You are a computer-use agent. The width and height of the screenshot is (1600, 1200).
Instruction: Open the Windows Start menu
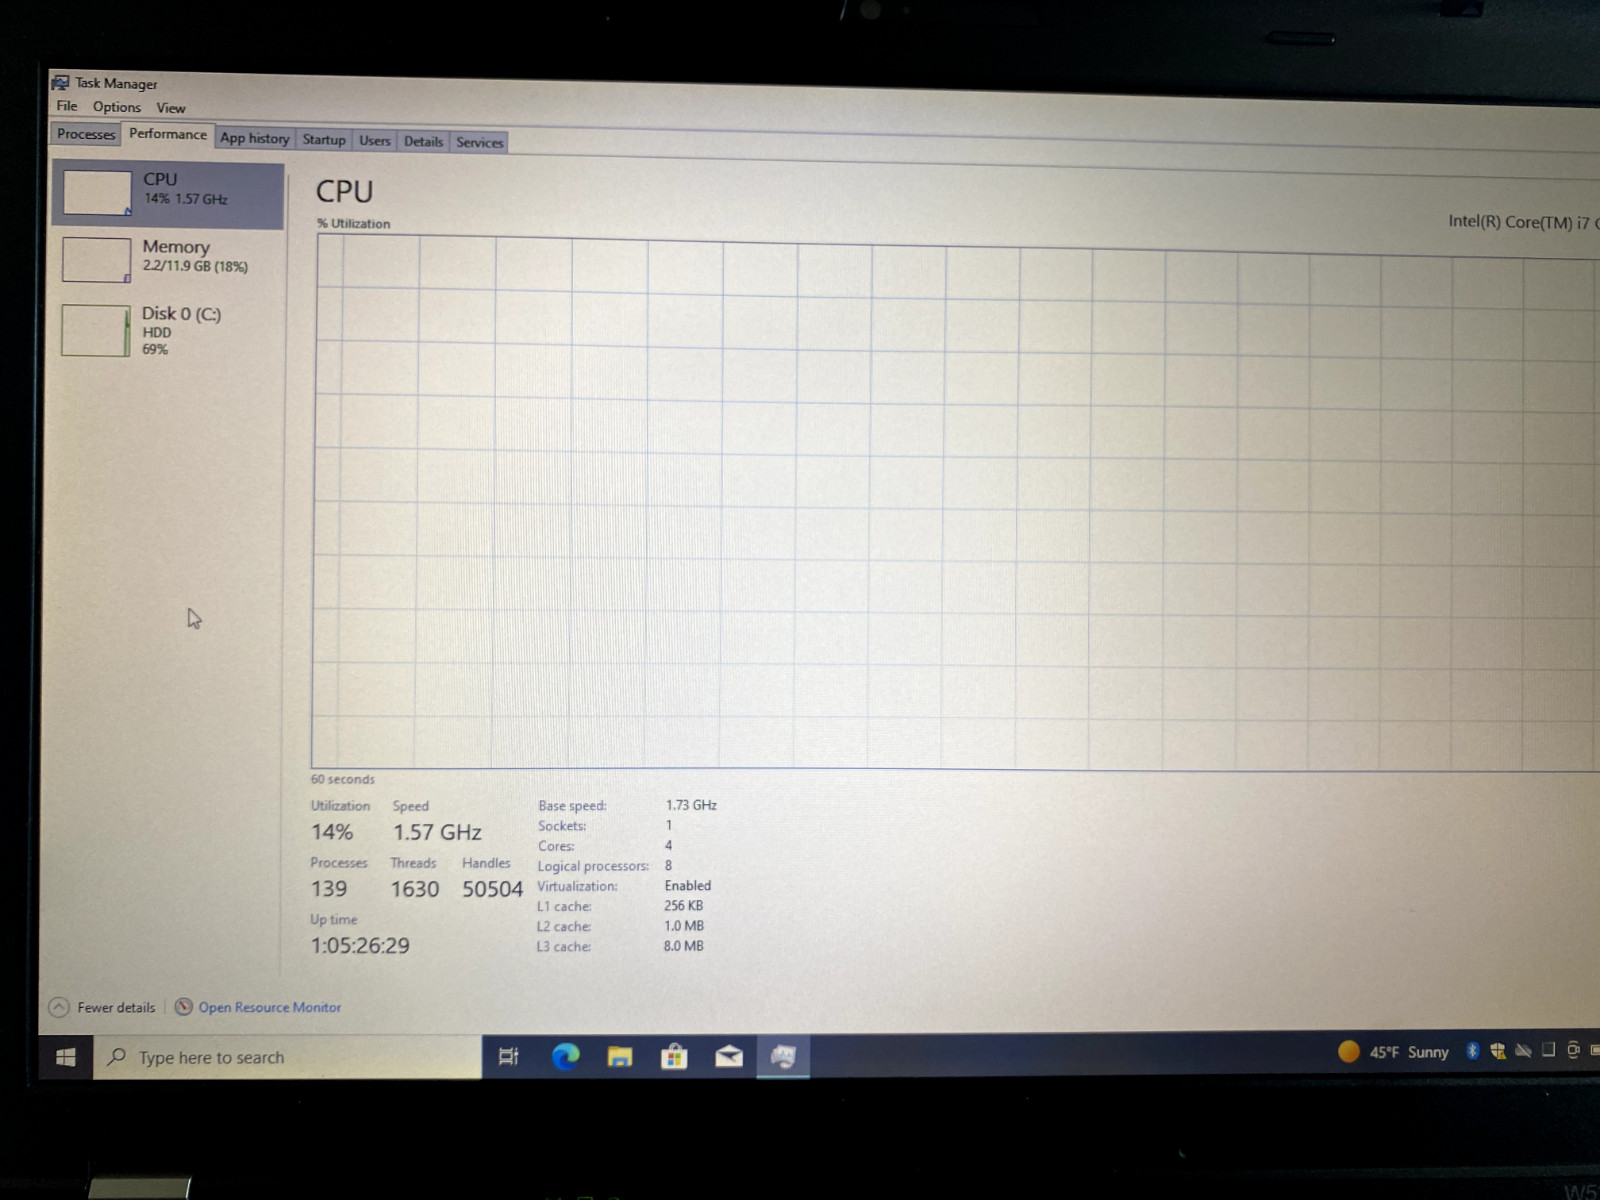pyautogui.click(x=66, y=1057)
